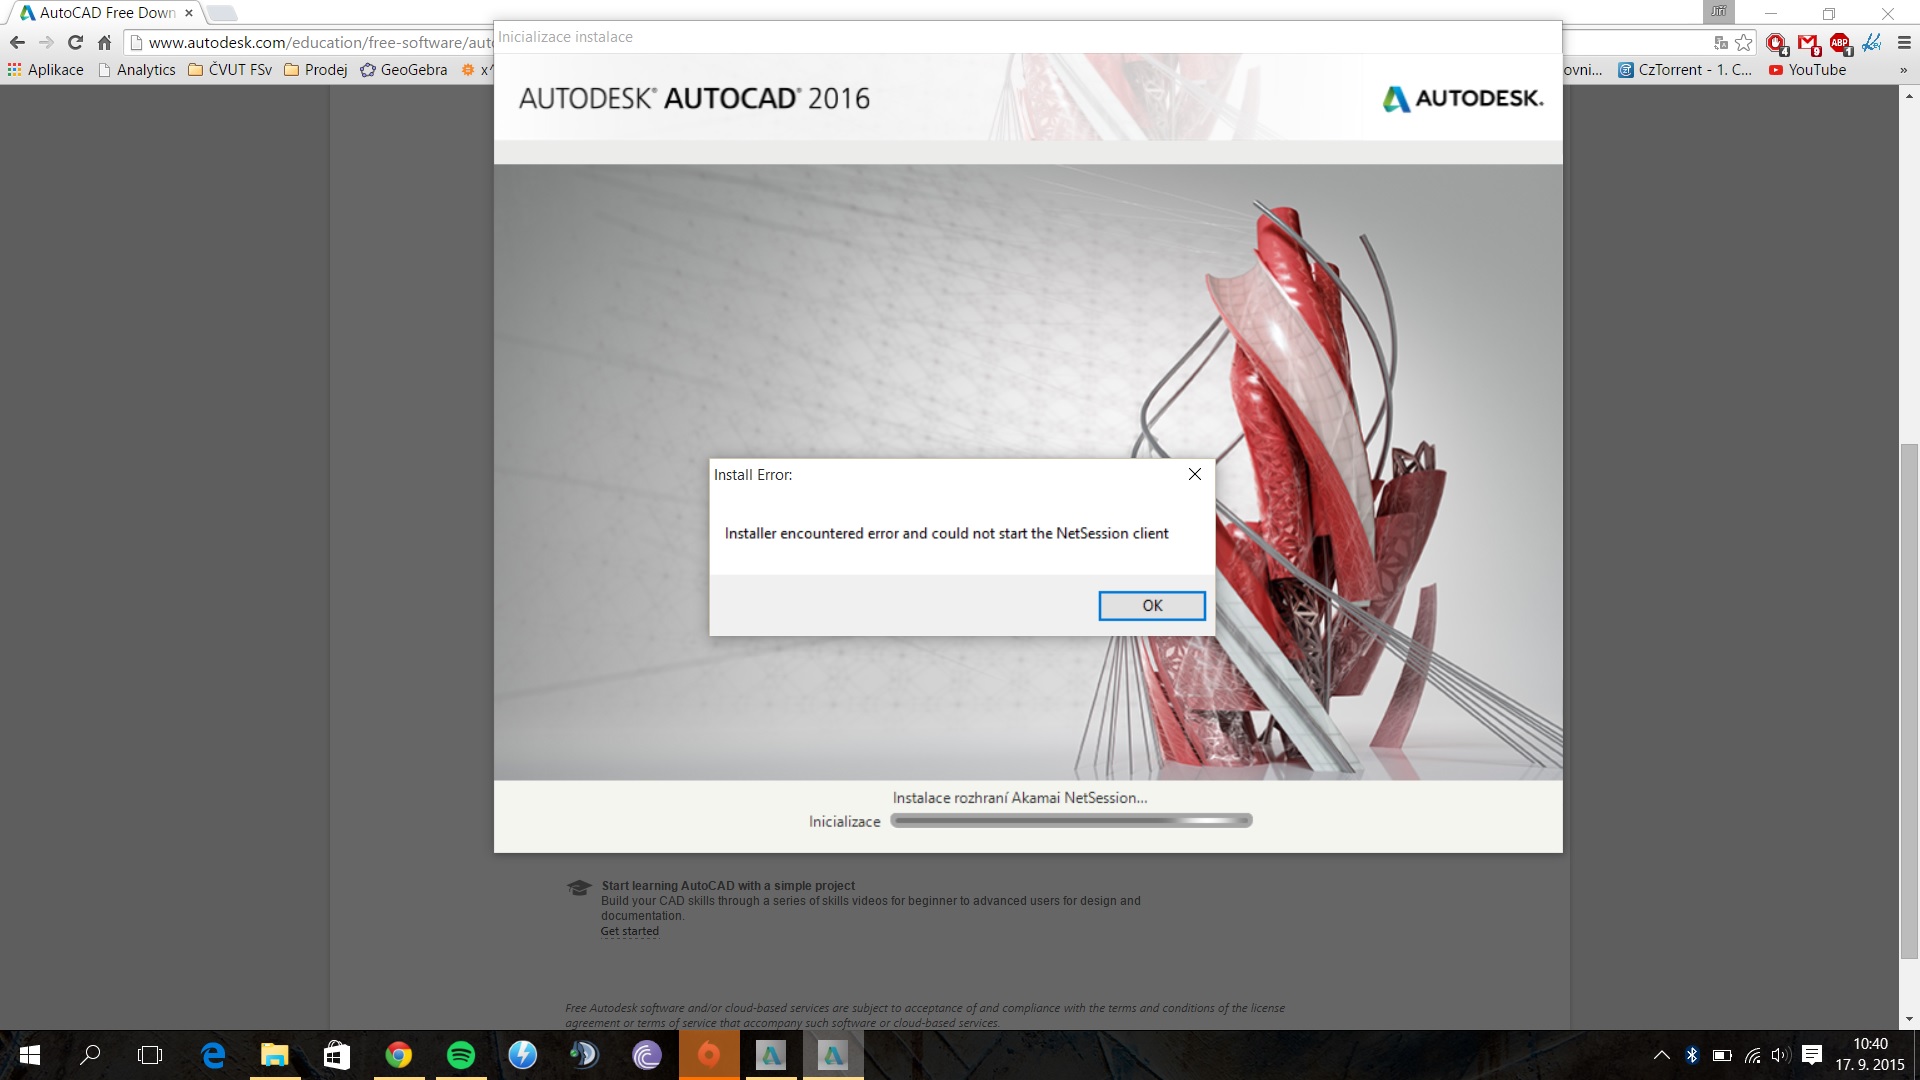The height and width of the screenshot is (1080, 1920).
Task: Open the Jiří Chrome profile button
Action: (1718, 12)
